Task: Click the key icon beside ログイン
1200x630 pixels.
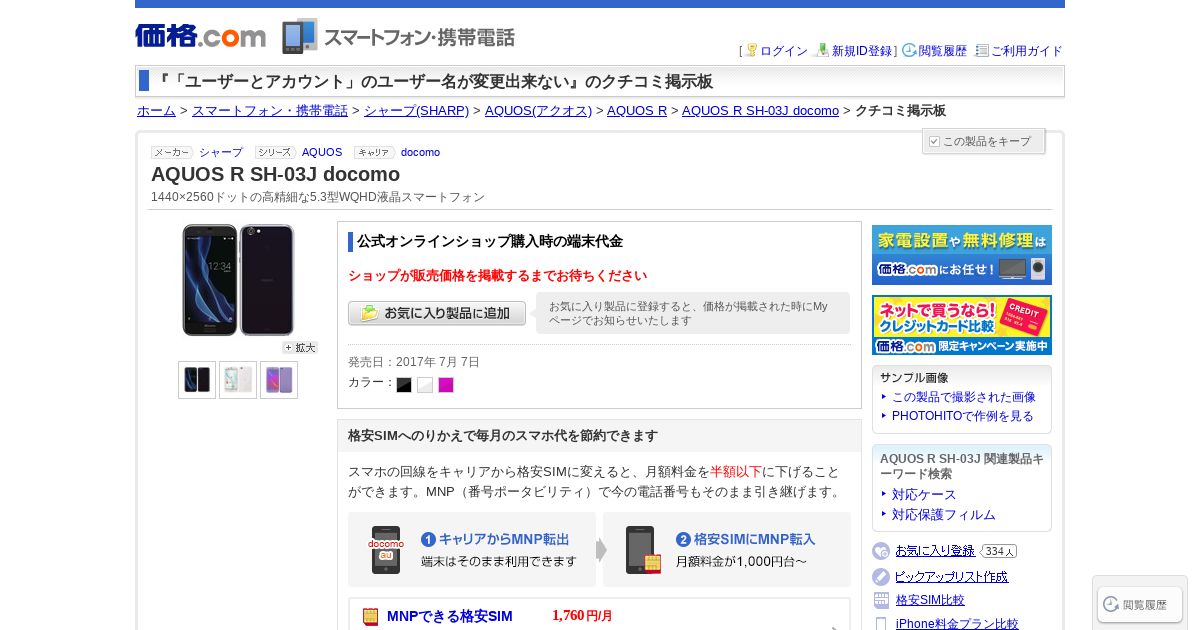Action: click(x=751, y=50)
